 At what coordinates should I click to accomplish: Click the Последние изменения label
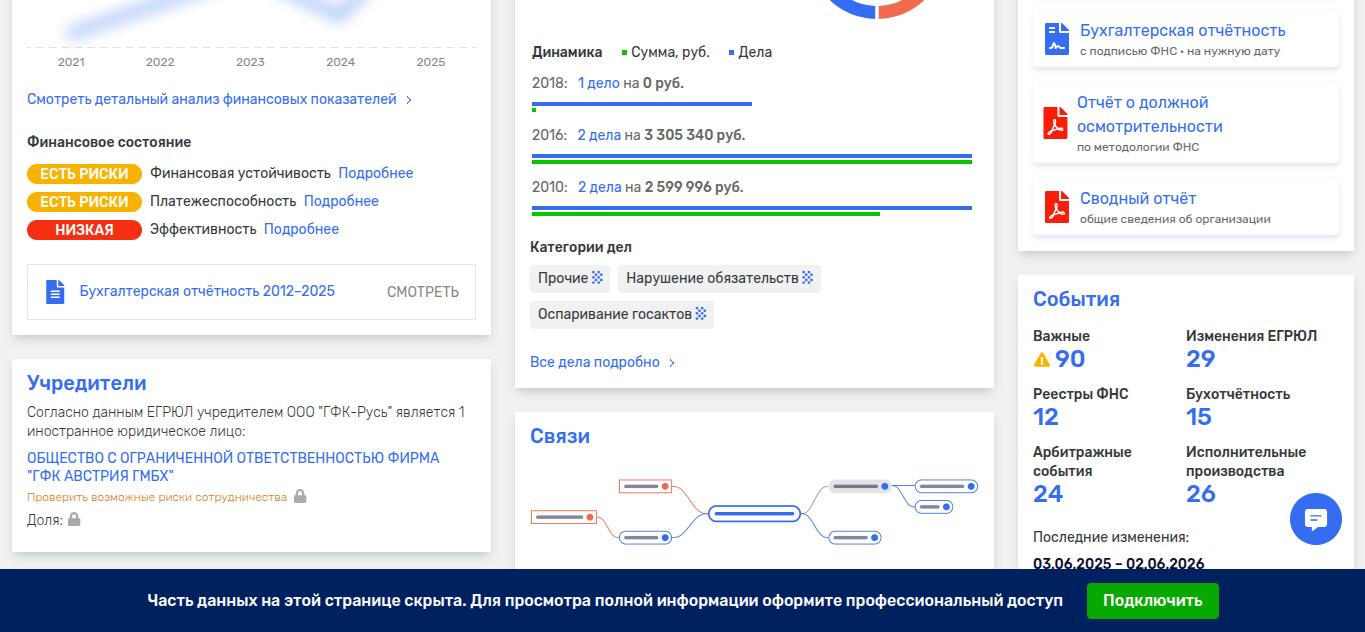(1111, 537)
